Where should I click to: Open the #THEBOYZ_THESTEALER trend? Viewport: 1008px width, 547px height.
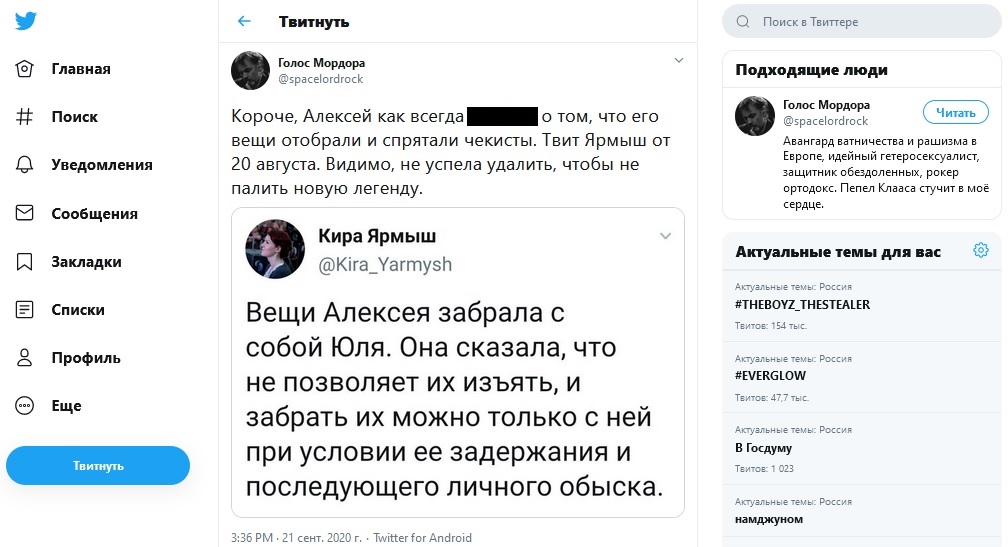(x=802, y=304)
